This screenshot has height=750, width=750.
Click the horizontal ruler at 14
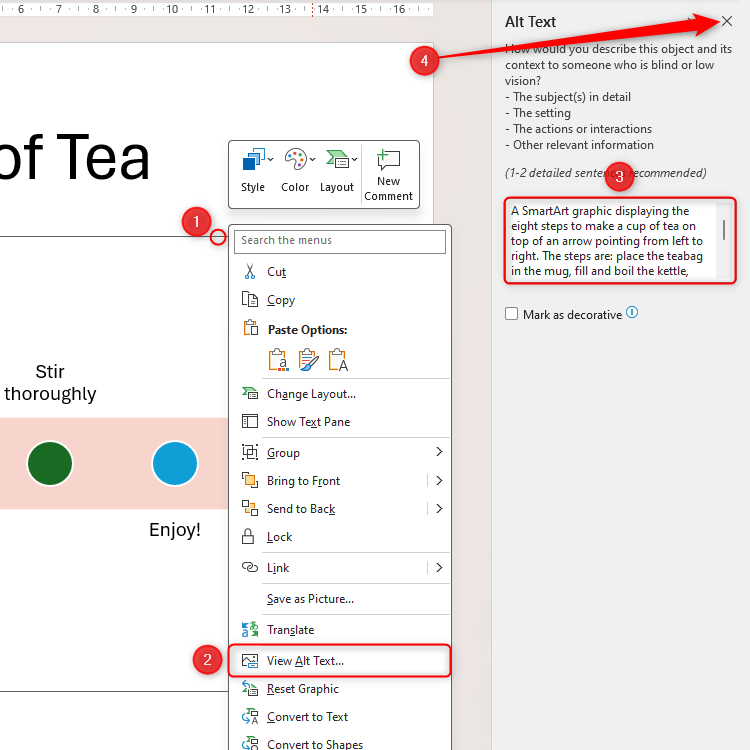click(x=323, y=9)
